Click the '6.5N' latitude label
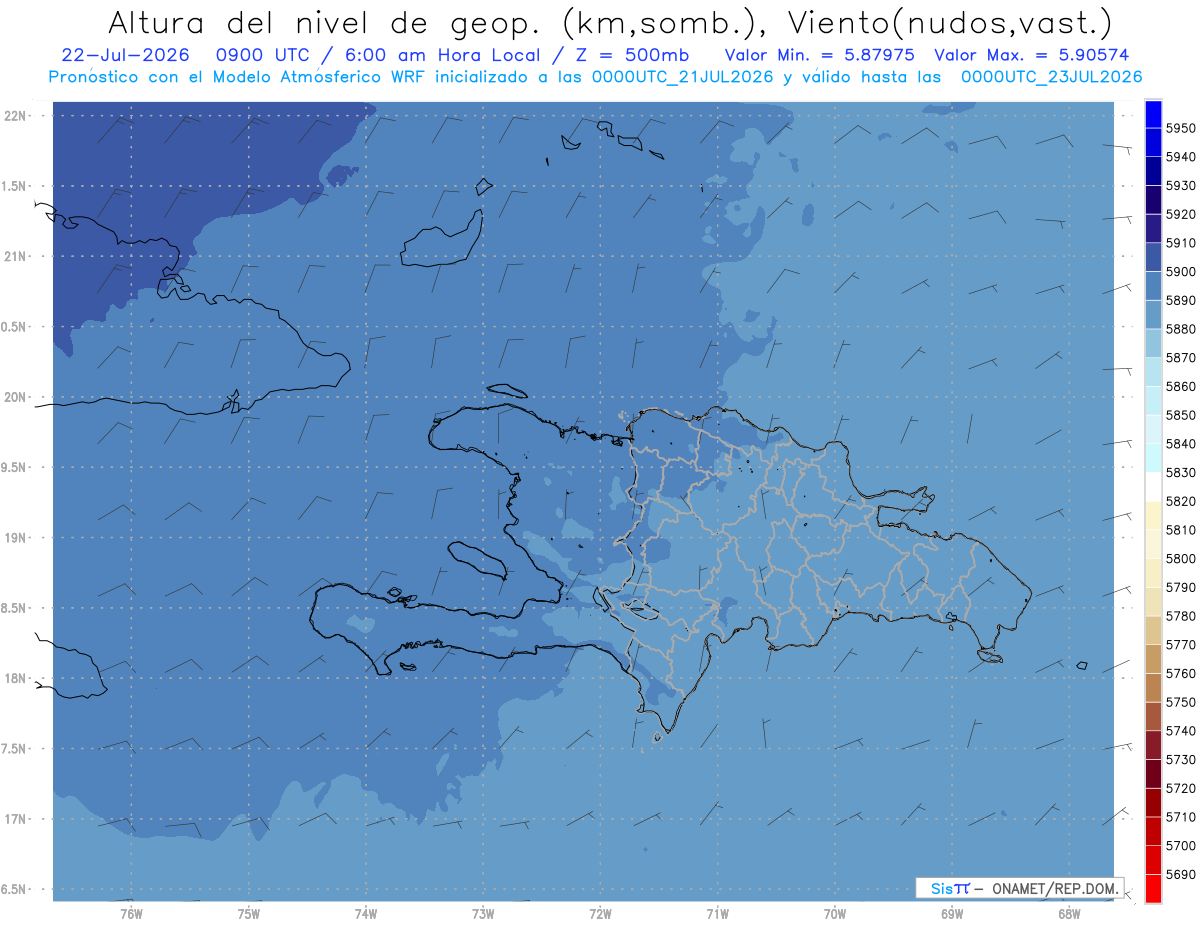Screen dimensions: 1200x927 (x=15, y=890)
